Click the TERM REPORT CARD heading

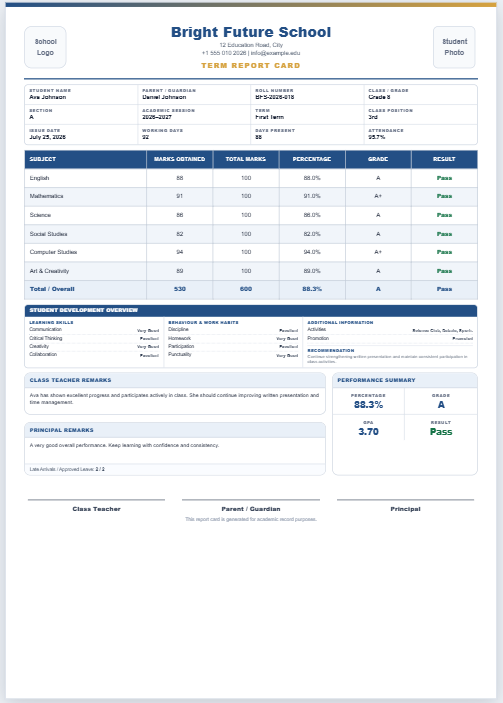pos(251,65)
